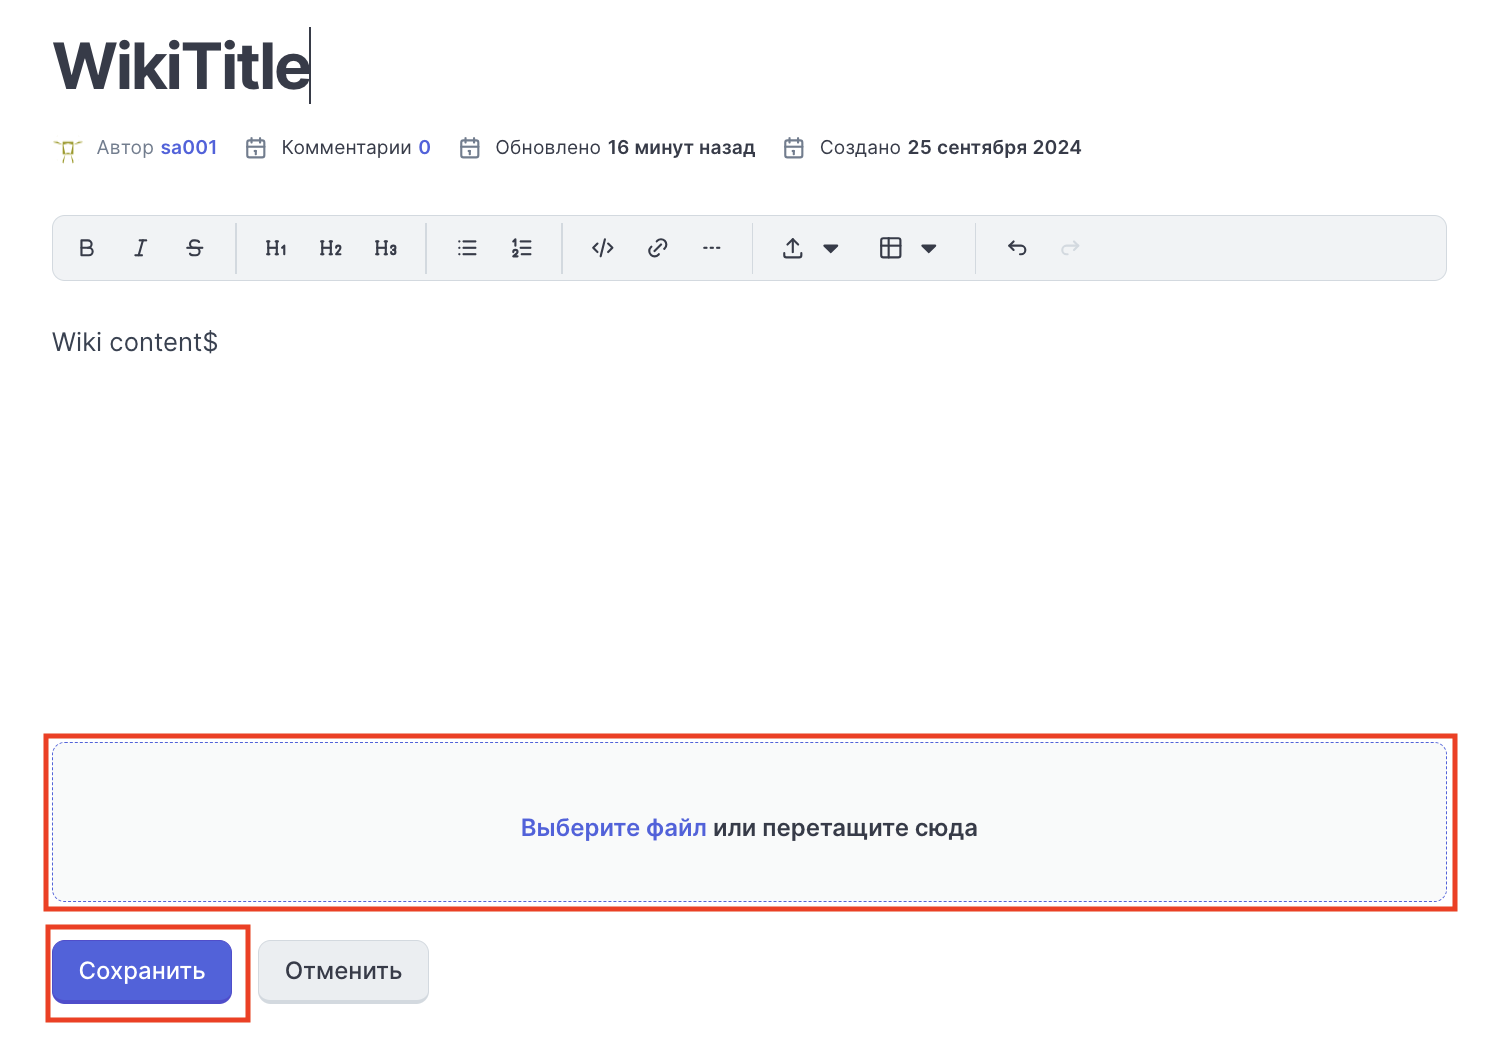Toggle bold formatting in editor toolbar
The height and width of the screenshot is (1062, 1494).
coord(87,248)
